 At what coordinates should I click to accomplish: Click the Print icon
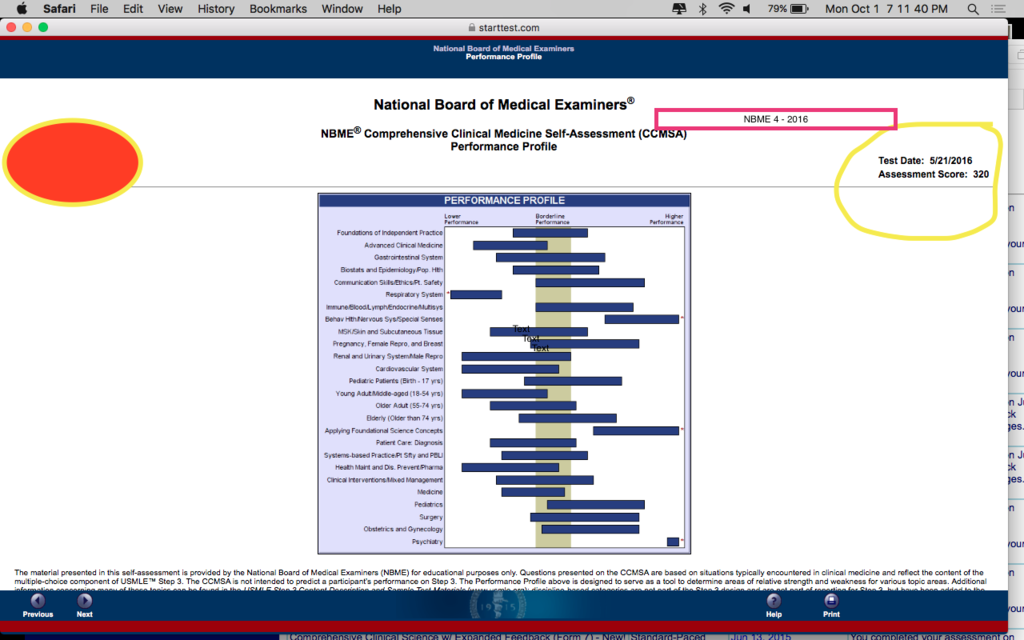(x=831, y=600)
